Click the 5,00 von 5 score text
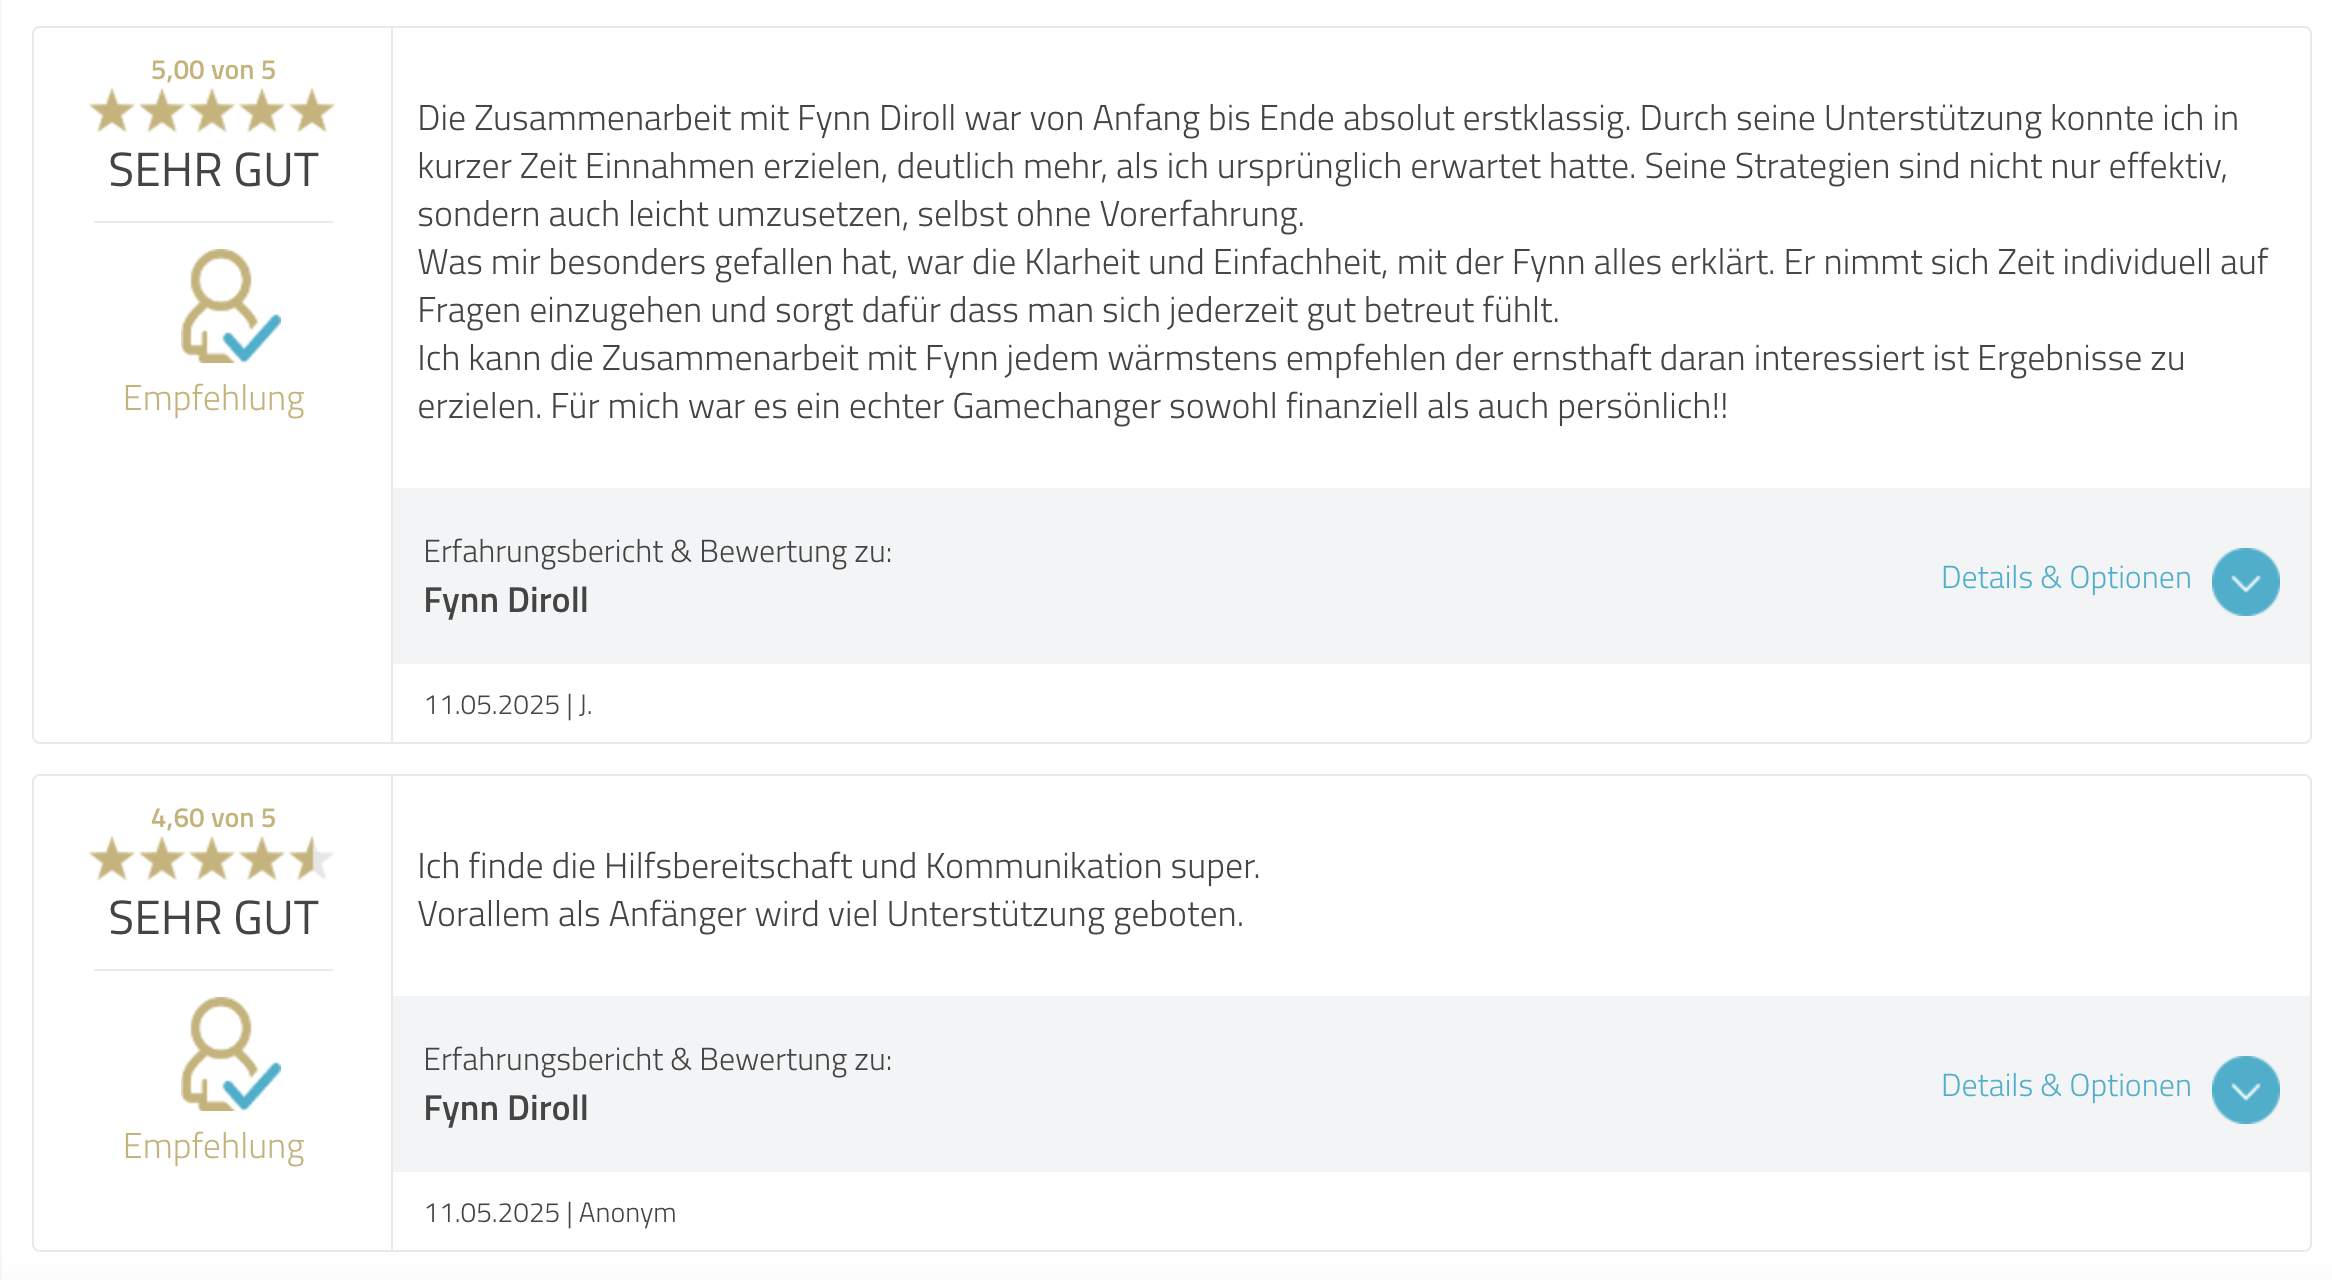Screen dimensions: 2332x1280 click(213, 70)
